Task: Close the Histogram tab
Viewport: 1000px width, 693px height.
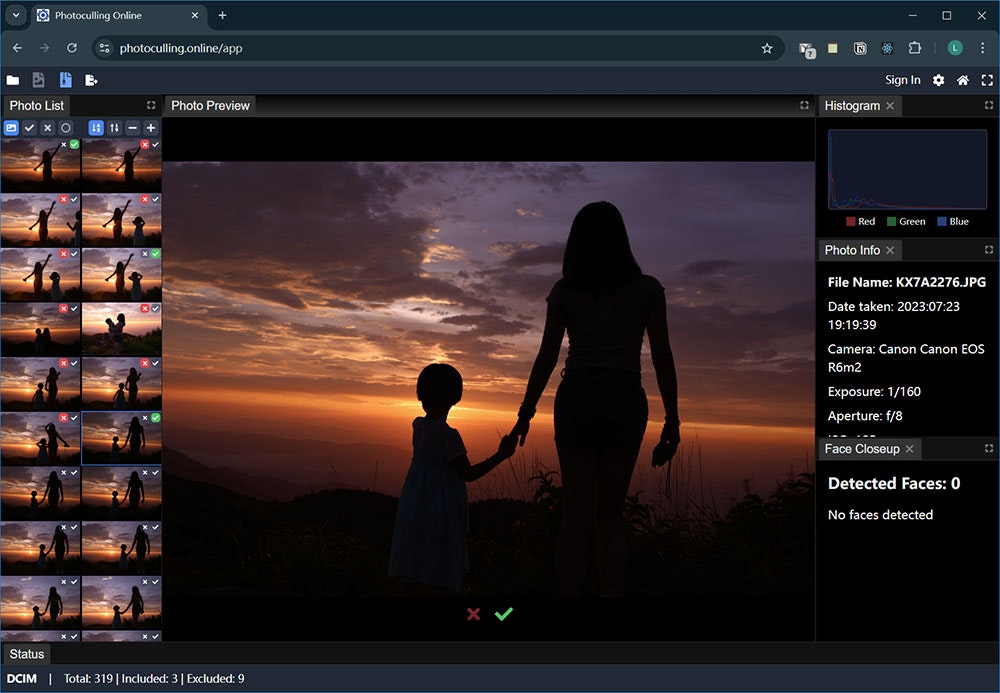Action: click(890, 106)
